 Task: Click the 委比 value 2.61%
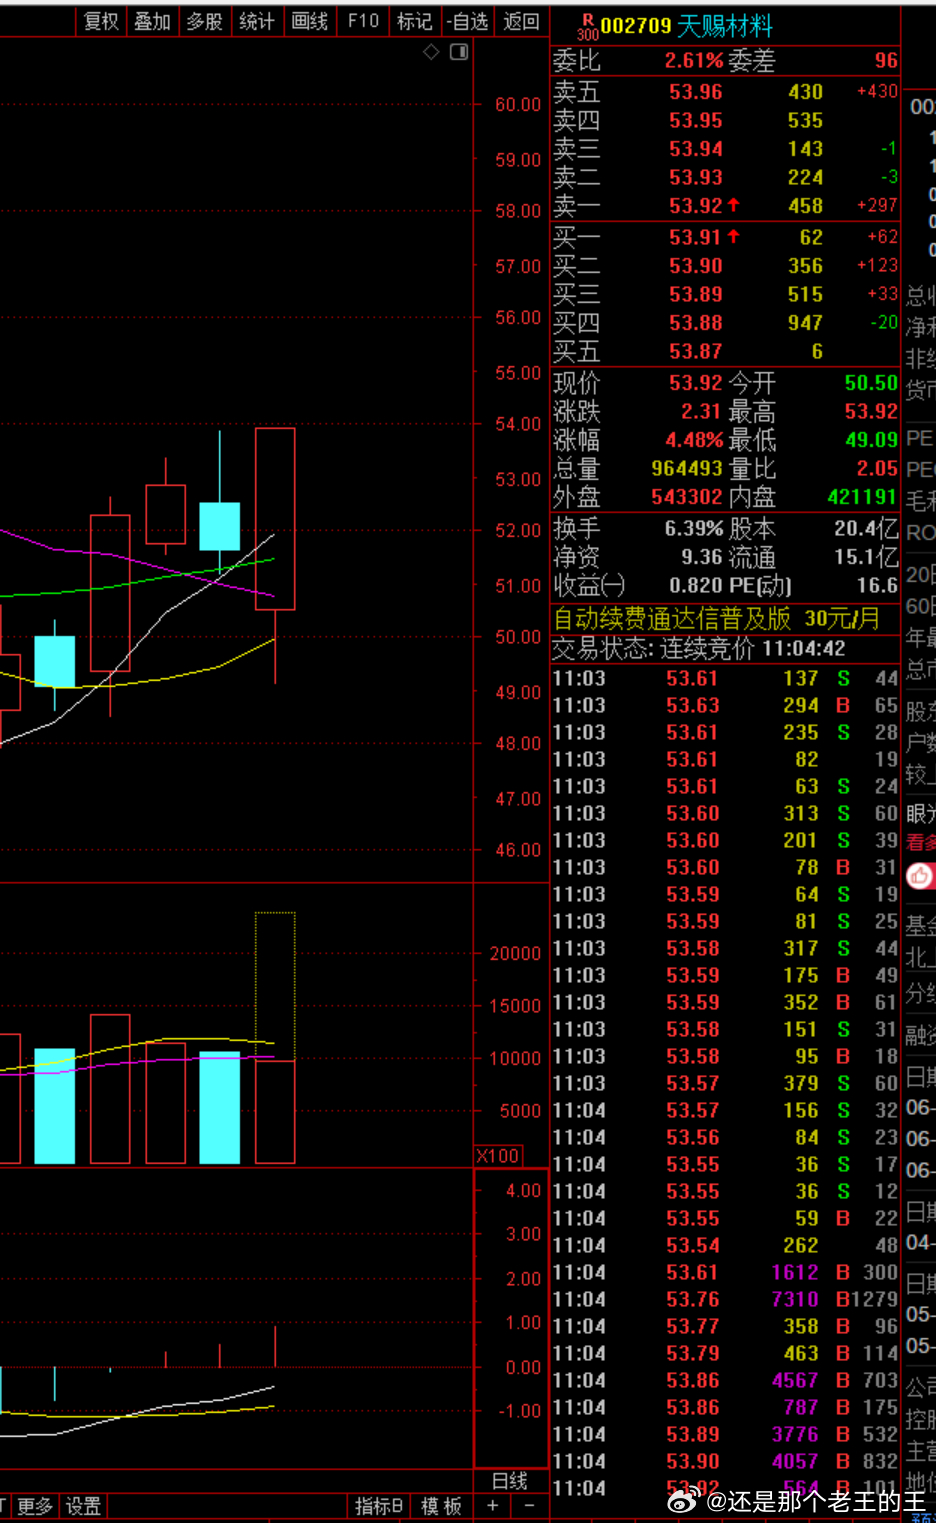click(x=694, y=61)
